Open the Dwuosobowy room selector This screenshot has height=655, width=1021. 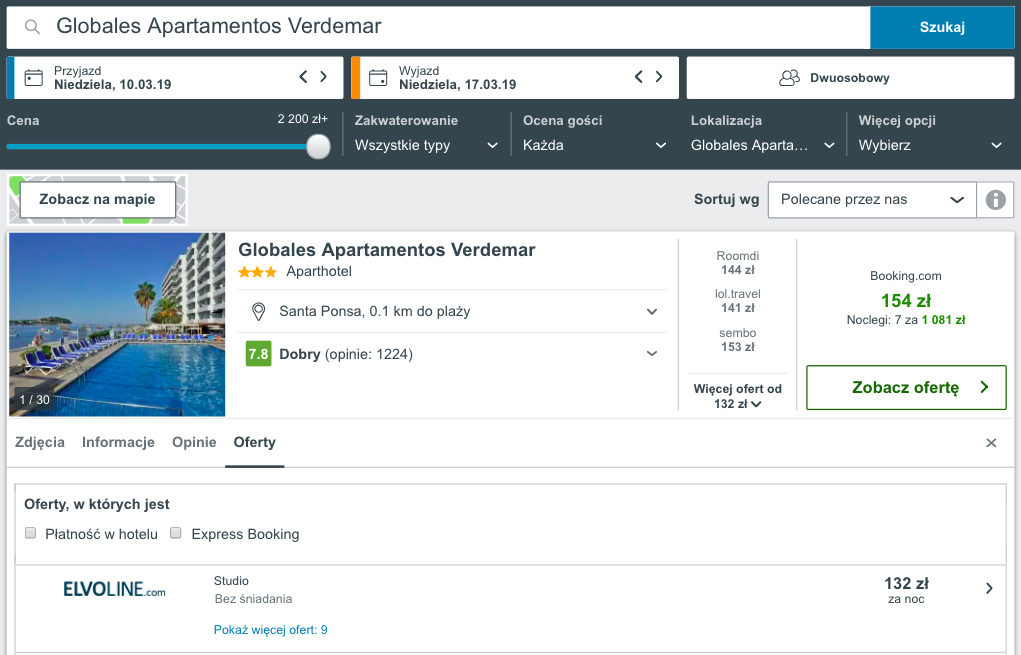pos(850,78)
